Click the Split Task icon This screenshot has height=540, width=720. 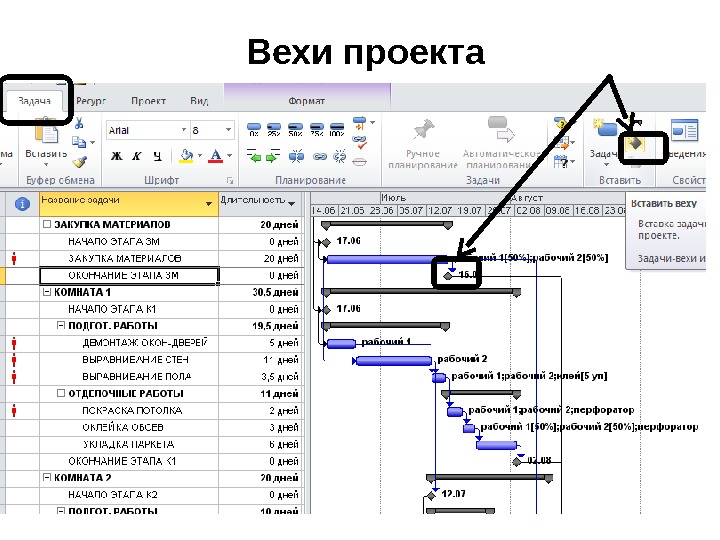pyautogui.click(x=296, y=157)
